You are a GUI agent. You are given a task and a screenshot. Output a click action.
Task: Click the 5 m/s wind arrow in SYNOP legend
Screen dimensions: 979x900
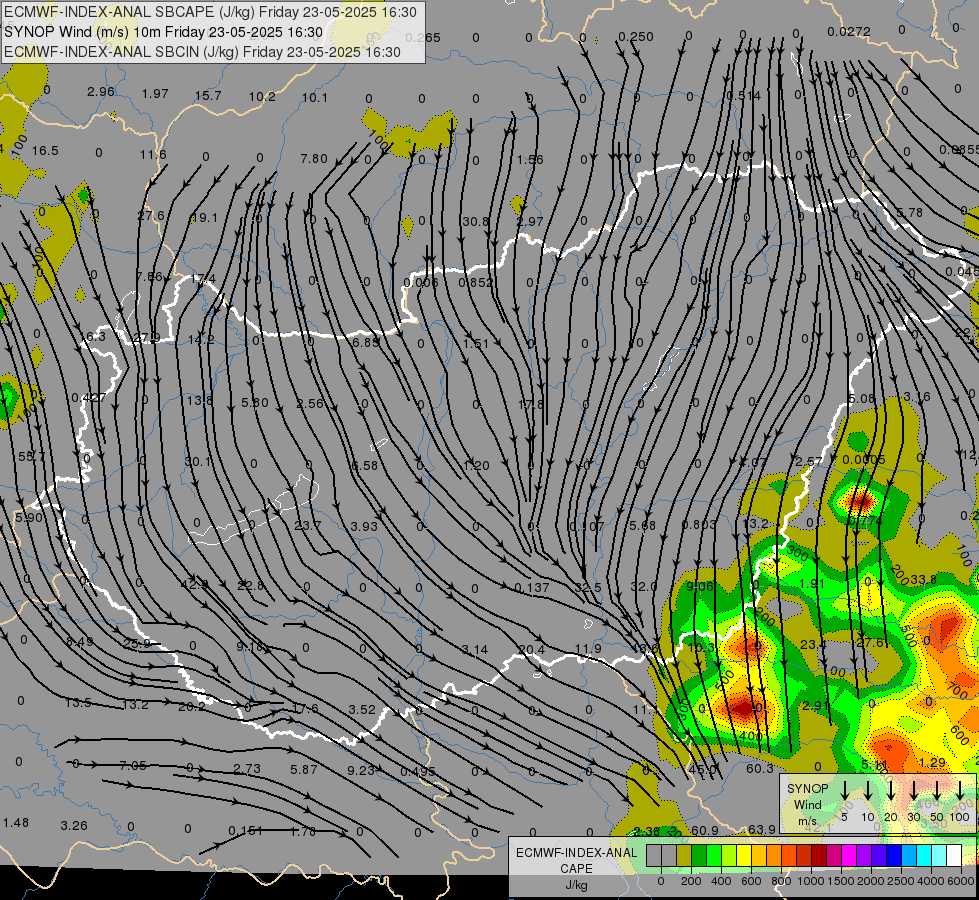[x=844, y=790]
